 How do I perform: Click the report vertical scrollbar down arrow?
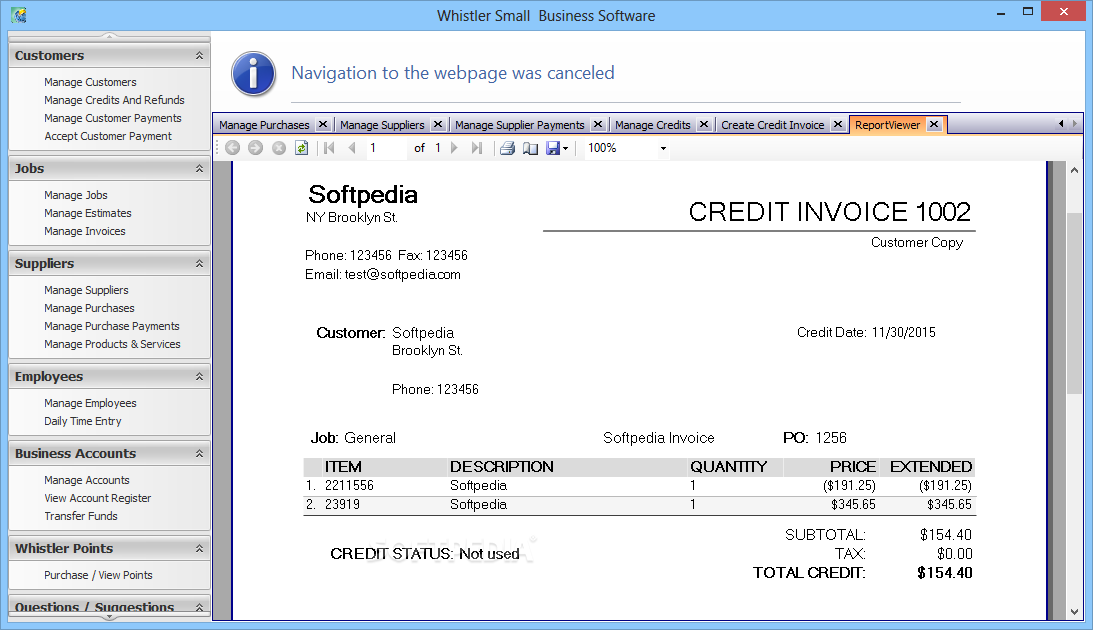(1074, 612)
